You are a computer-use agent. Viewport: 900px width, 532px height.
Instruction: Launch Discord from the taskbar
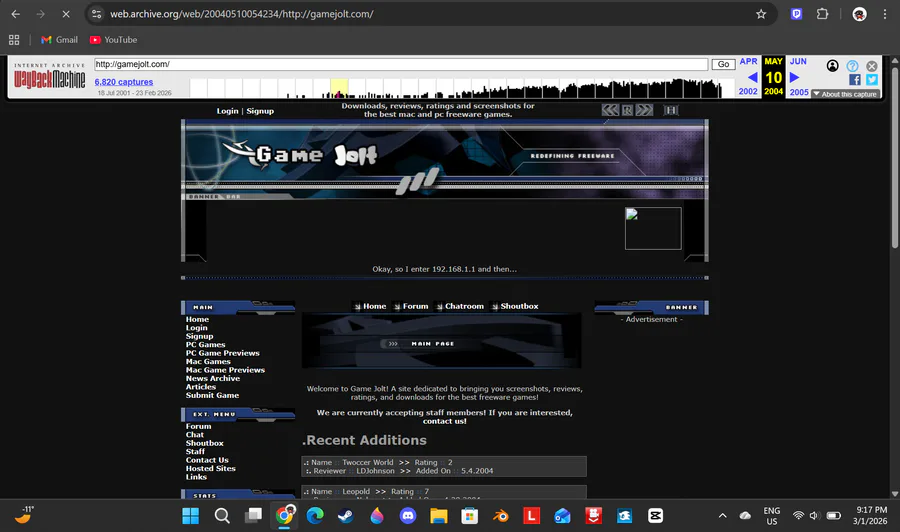[408, 516]
